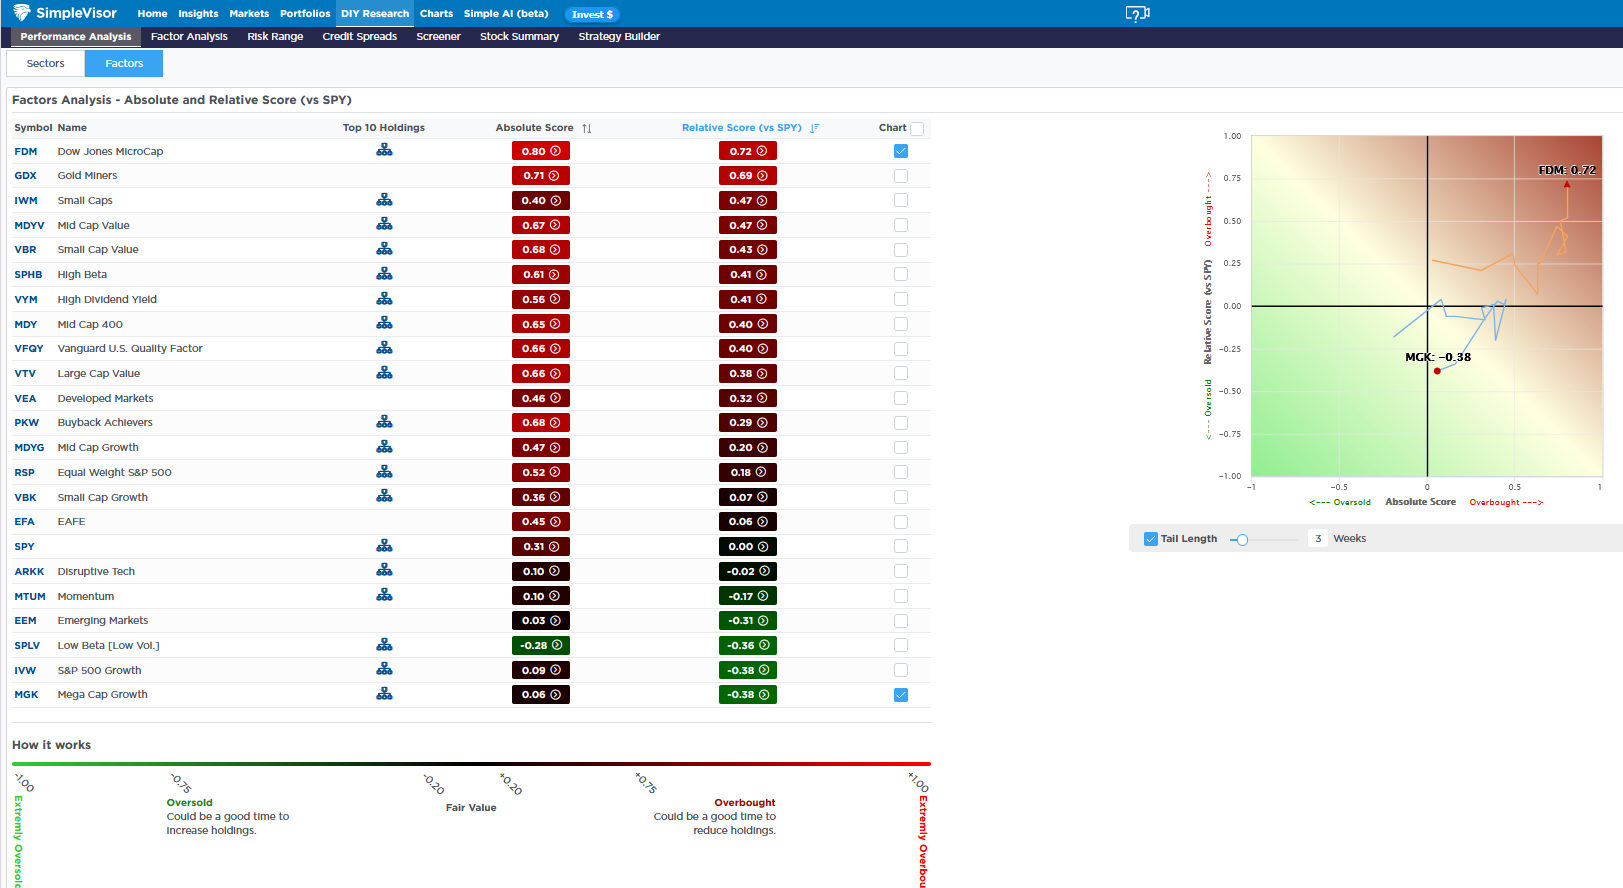The image size is (1623, 888).
Task: Open the help screen icon in header
Action: [x=1137, y=14]
